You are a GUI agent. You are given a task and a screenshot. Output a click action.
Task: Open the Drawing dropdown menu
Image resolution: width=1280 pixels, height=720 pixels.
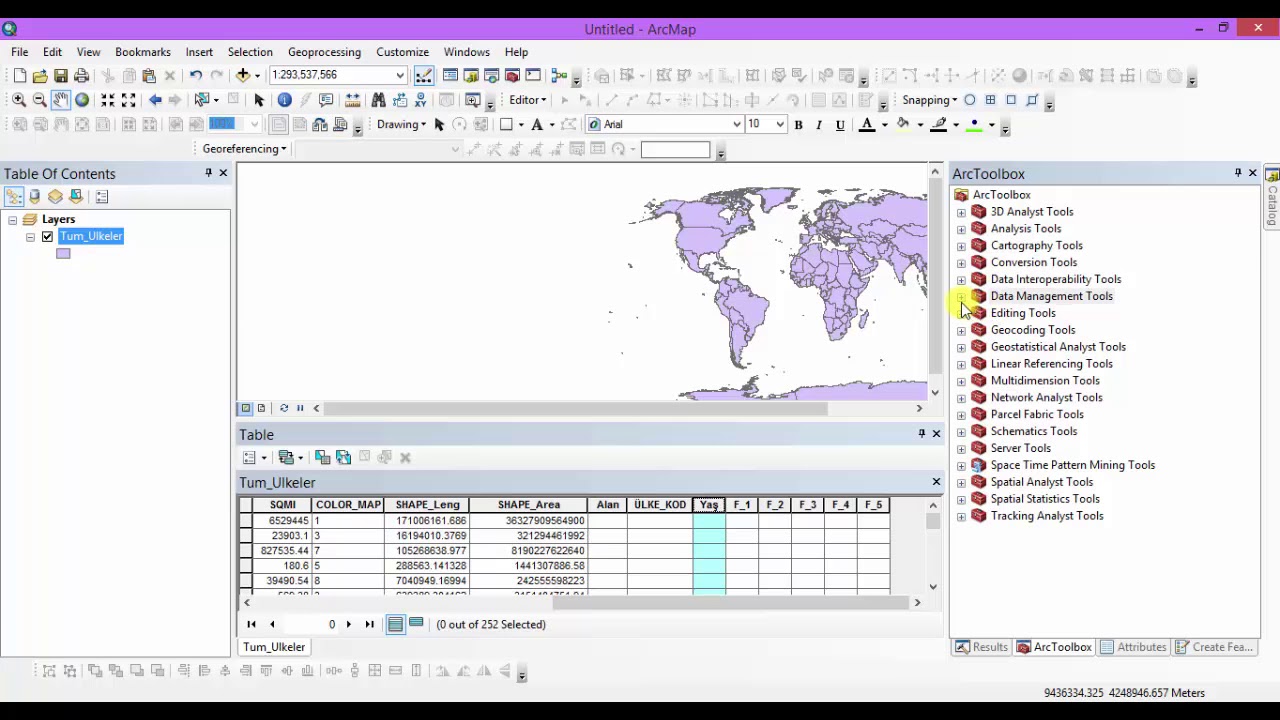(x=401, y=125)
